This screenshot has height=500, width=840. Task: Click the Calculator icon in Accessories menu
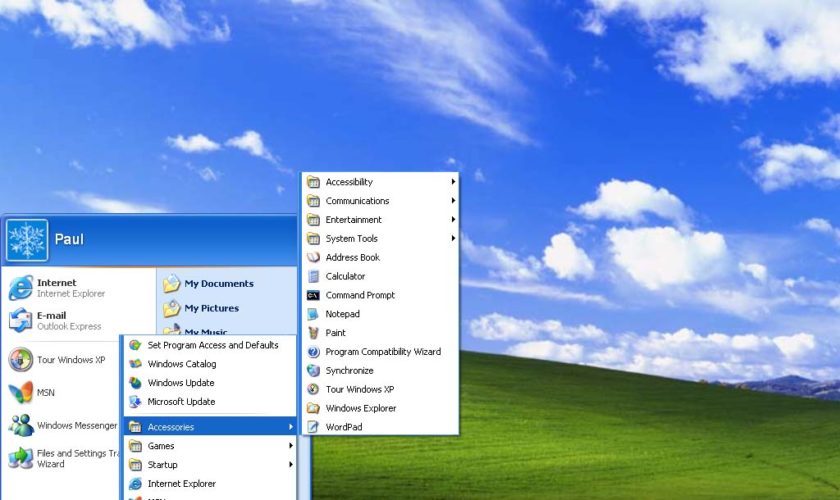313,276
